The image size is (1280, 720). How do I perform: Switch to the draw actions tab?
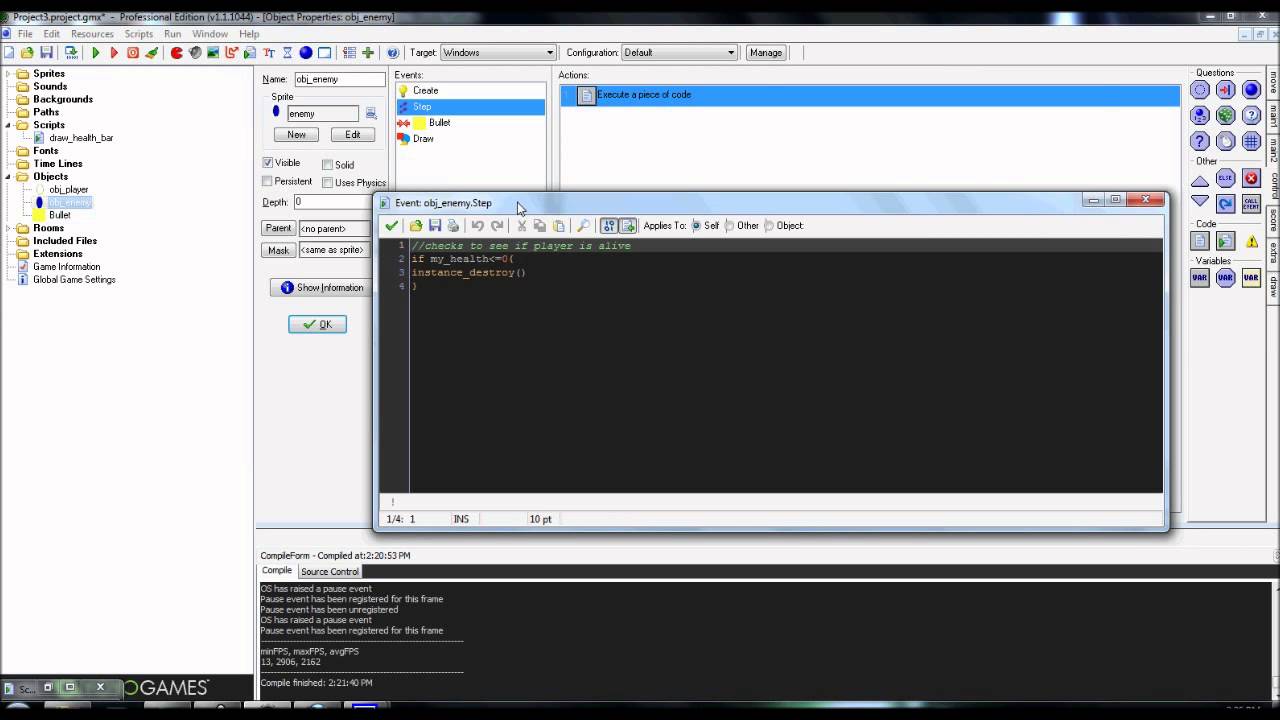click(x=1273, y=287)
